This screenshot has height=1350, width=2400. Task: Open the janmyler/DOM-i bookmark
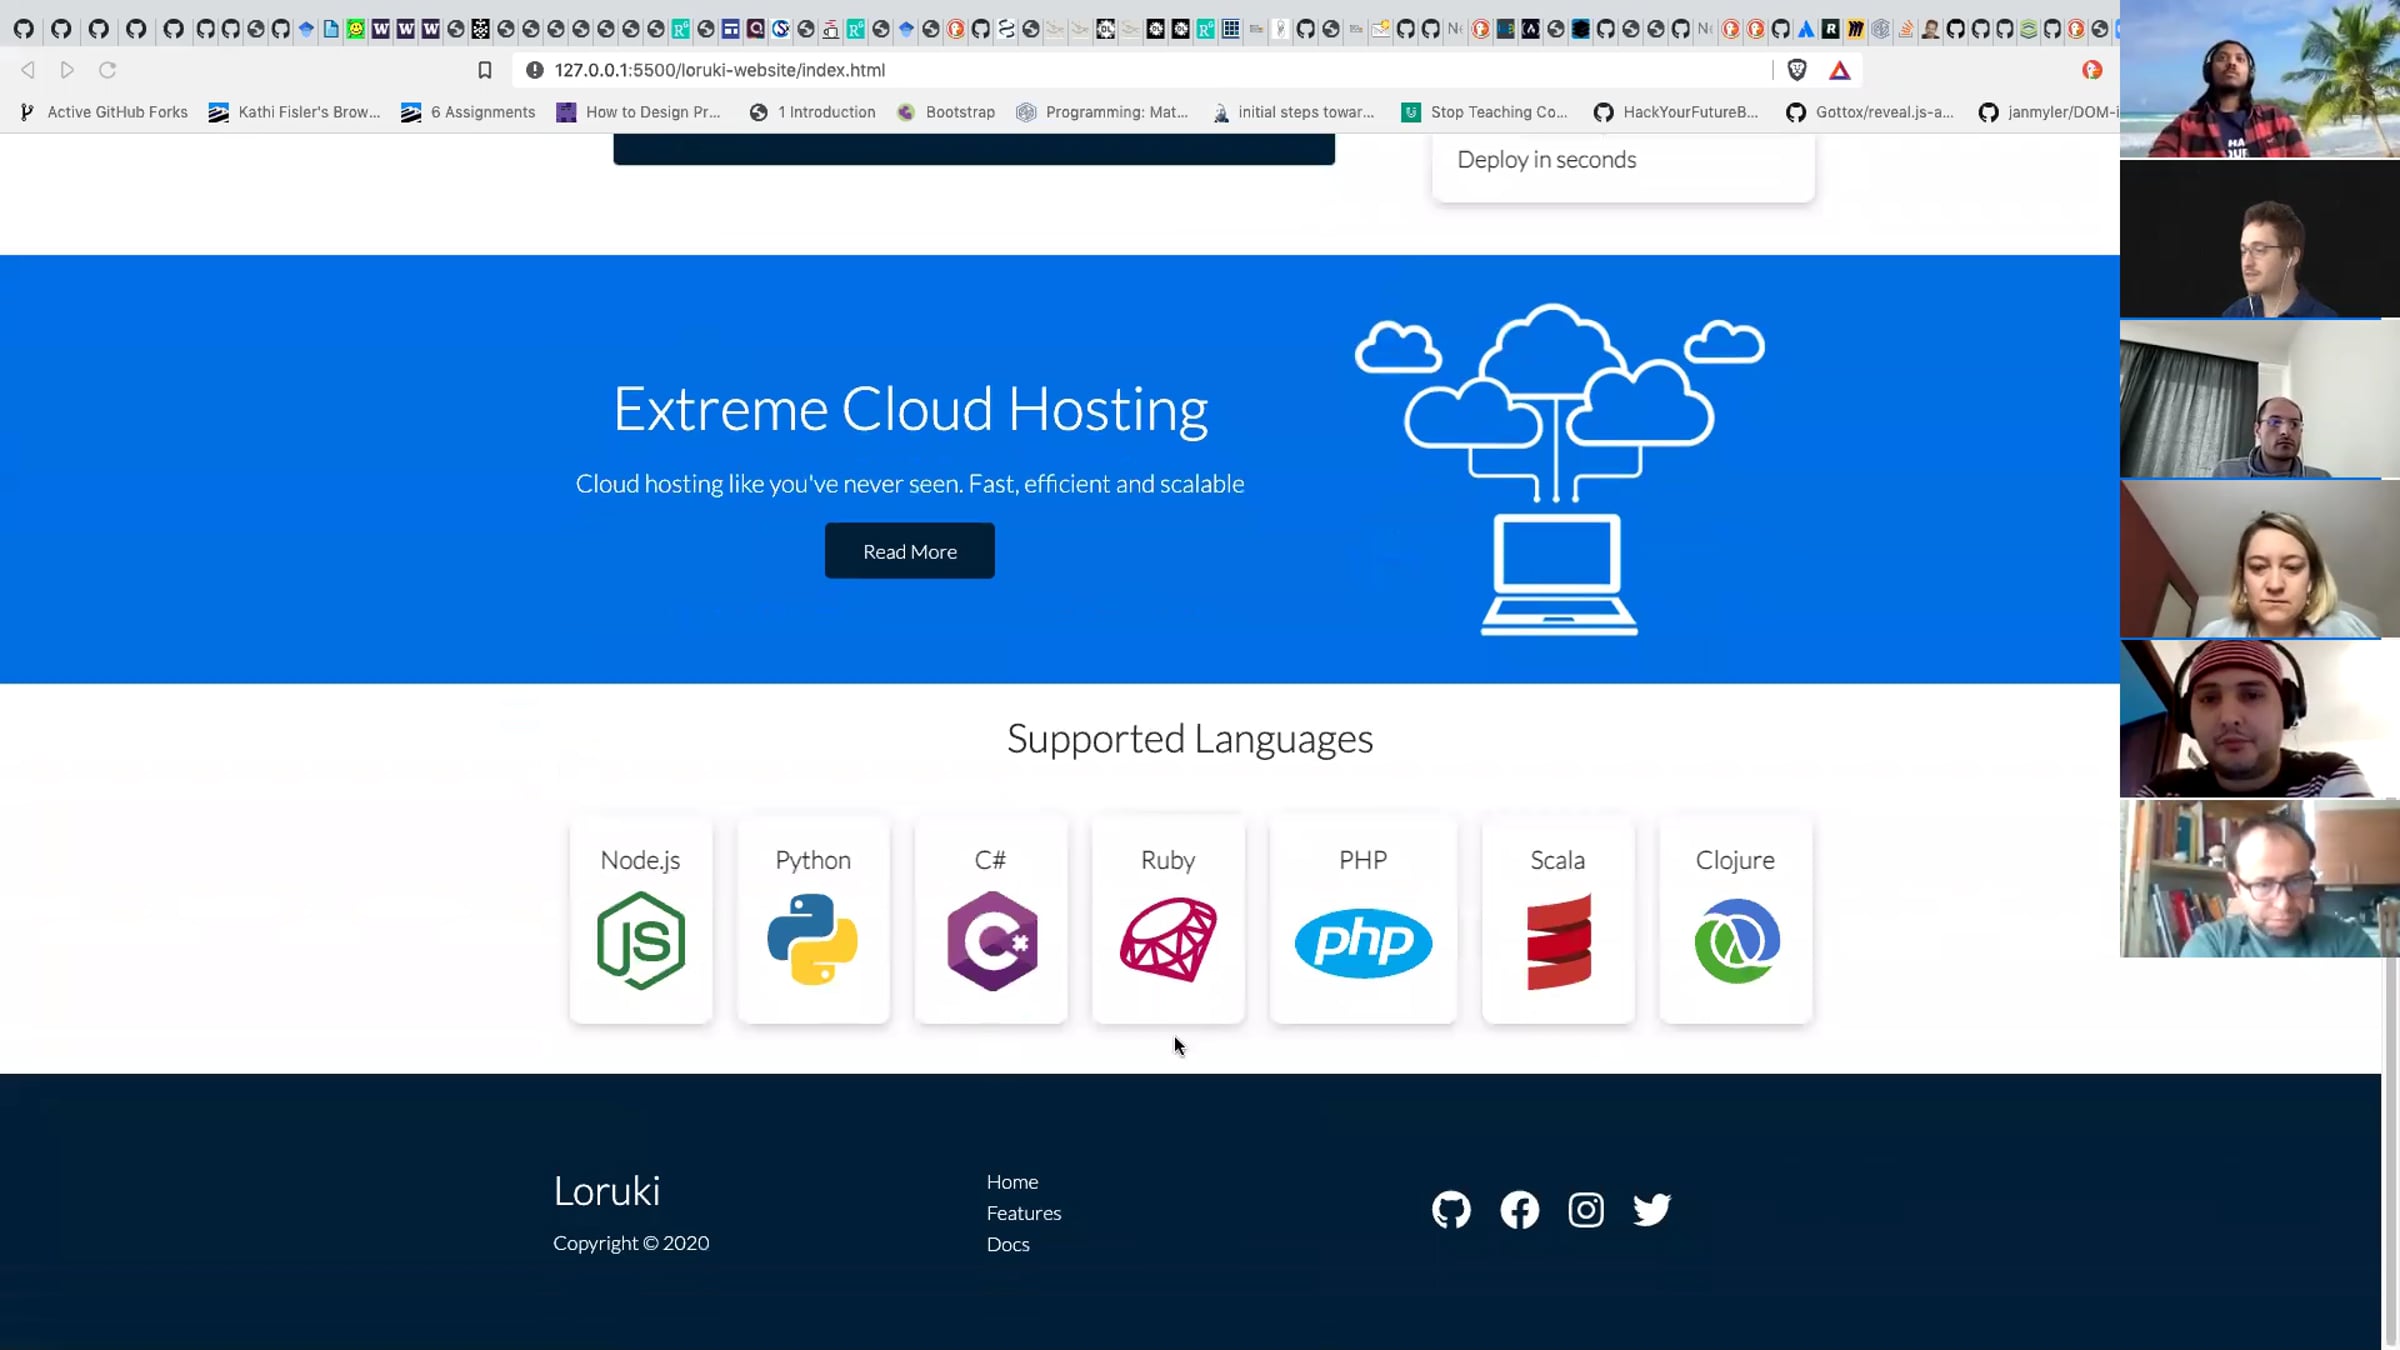click(2048, 112)
